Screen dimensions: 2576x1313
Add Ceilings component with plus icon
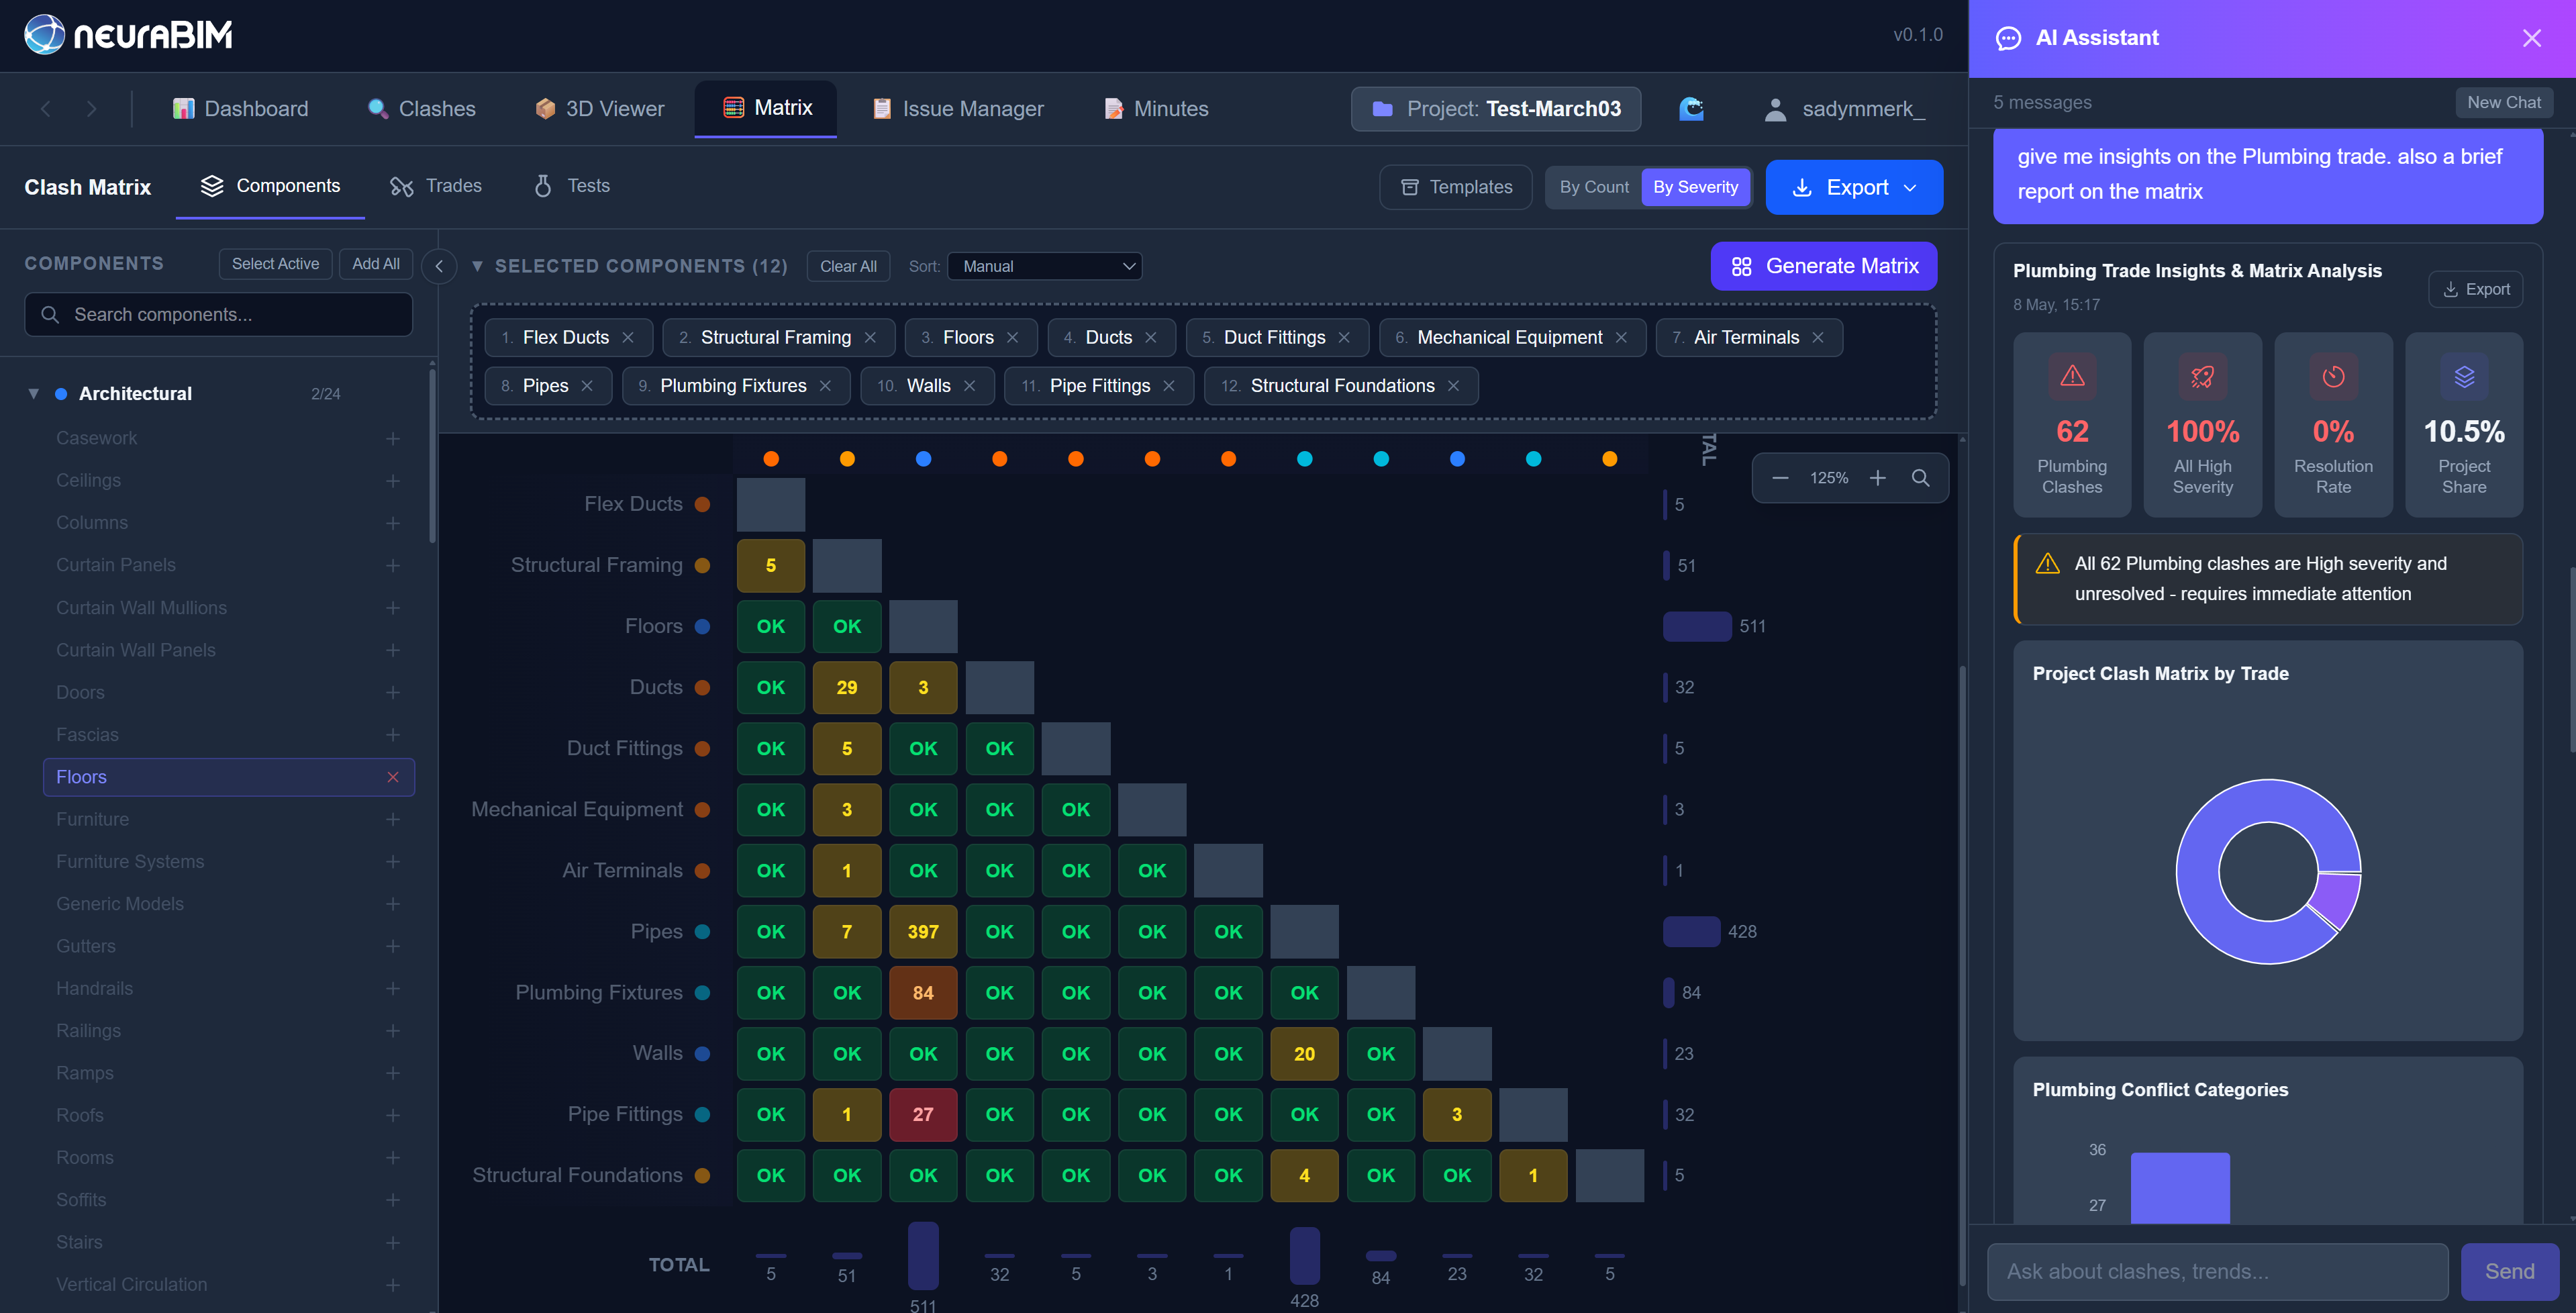(x=393, y=481)
